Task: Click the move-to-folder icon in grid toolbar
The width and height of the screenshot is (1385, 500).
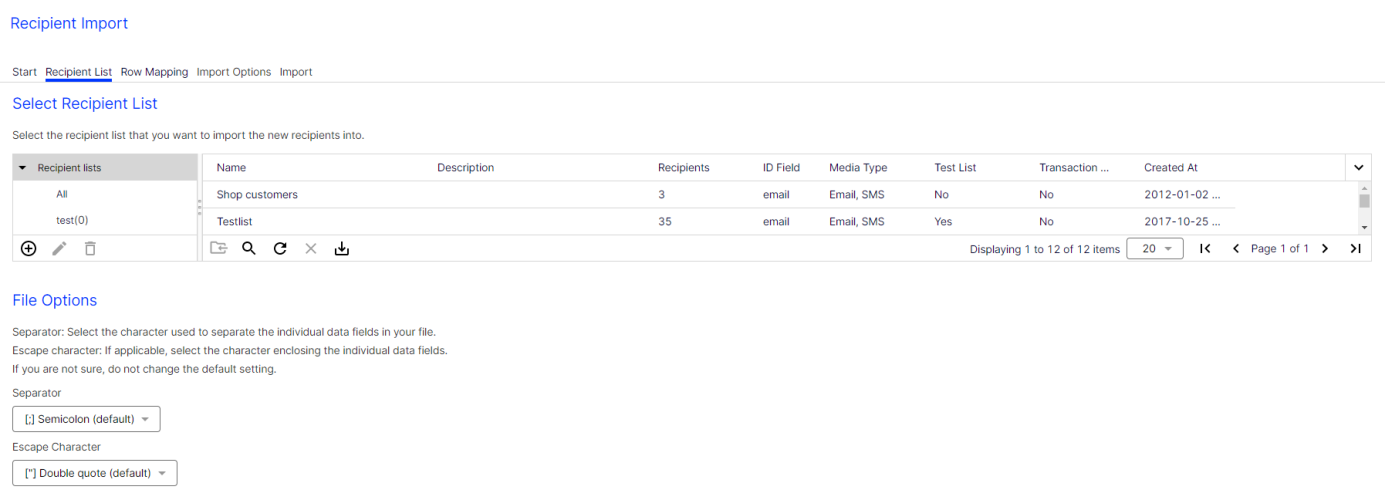Action: tap(218, 249)
